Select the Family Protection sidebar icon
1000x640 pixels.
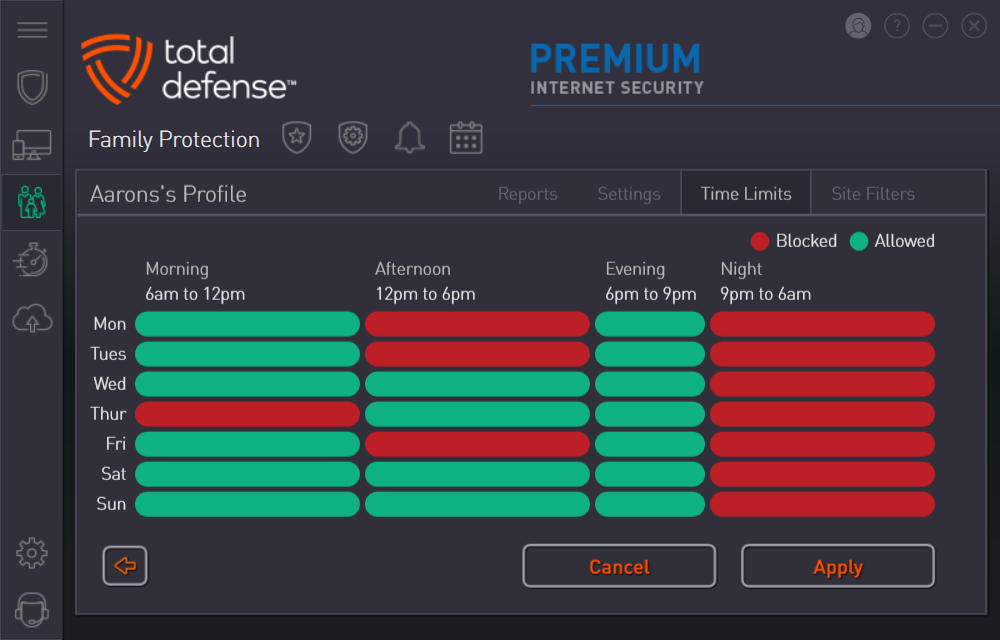pos(32,201)
